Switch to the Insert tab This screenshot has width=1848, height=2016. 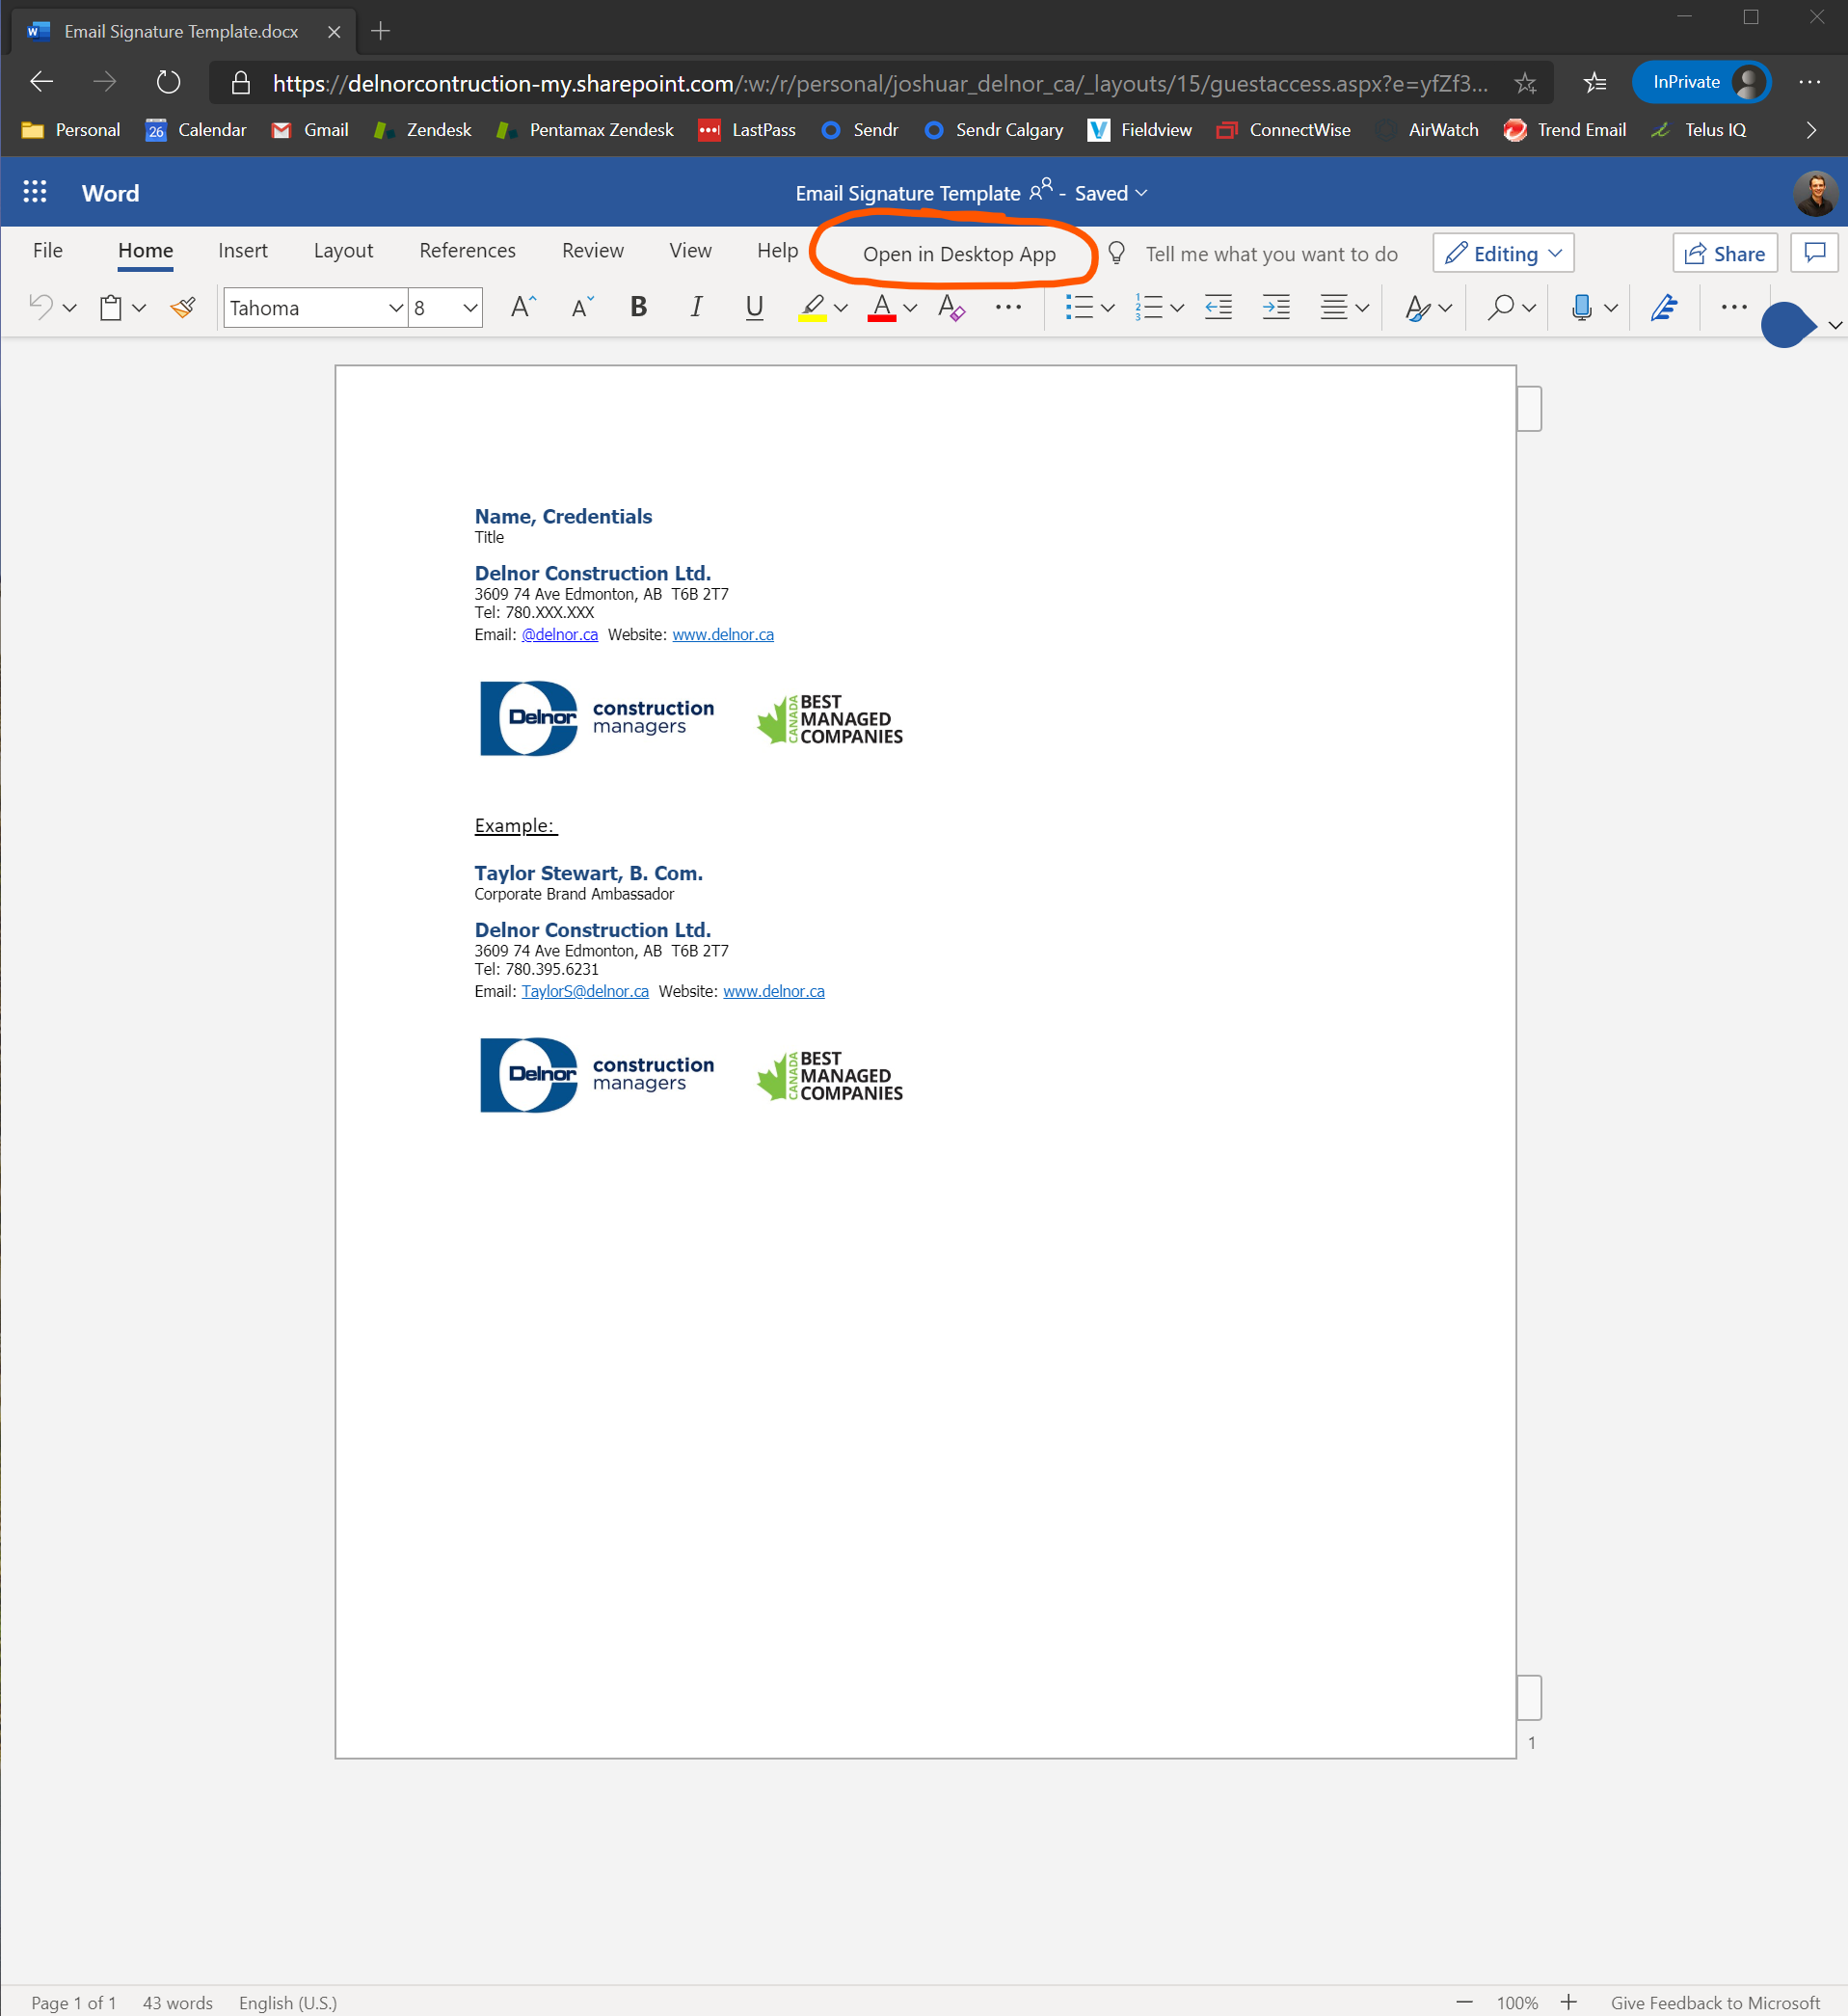(x=243, y=250)
